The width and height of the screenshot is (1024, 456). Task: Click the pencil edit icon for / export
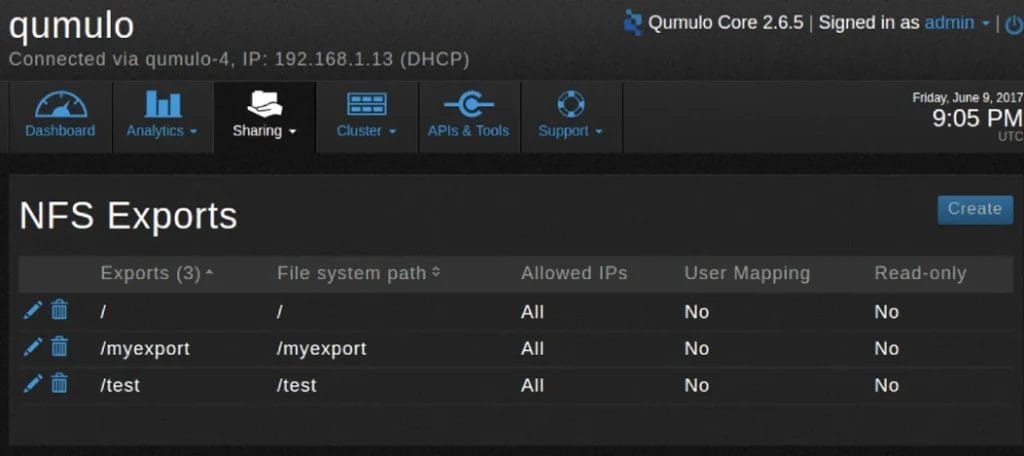pos(33,311)
